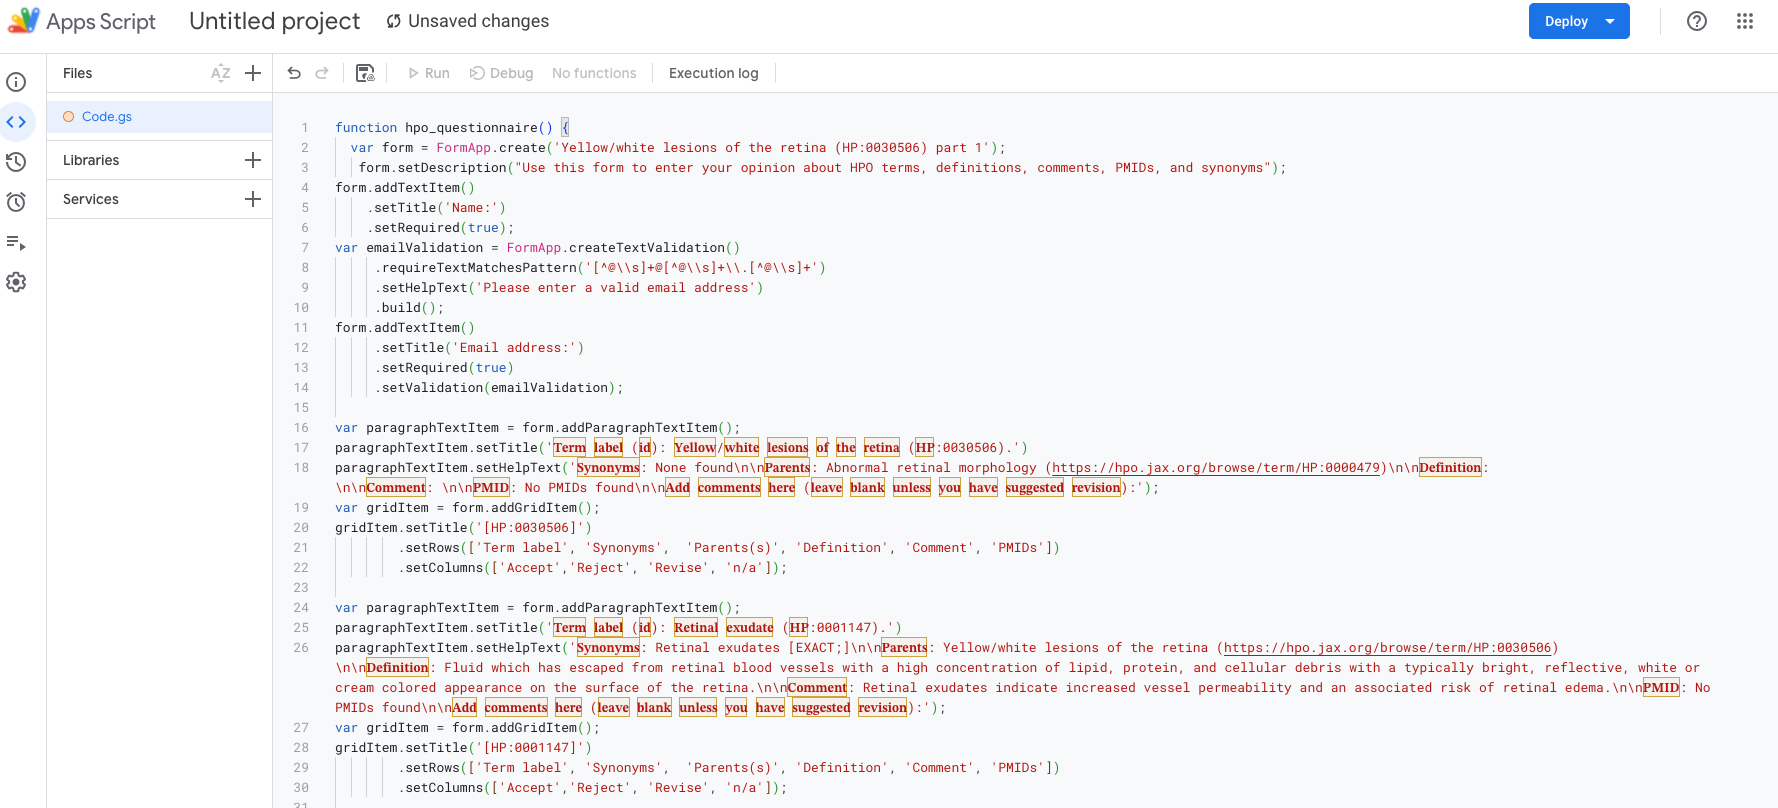The height and width of the screenshot is (808, 1778).
Task: Click the Undo arrow in editor toolbar
Action: click(294, 73)
